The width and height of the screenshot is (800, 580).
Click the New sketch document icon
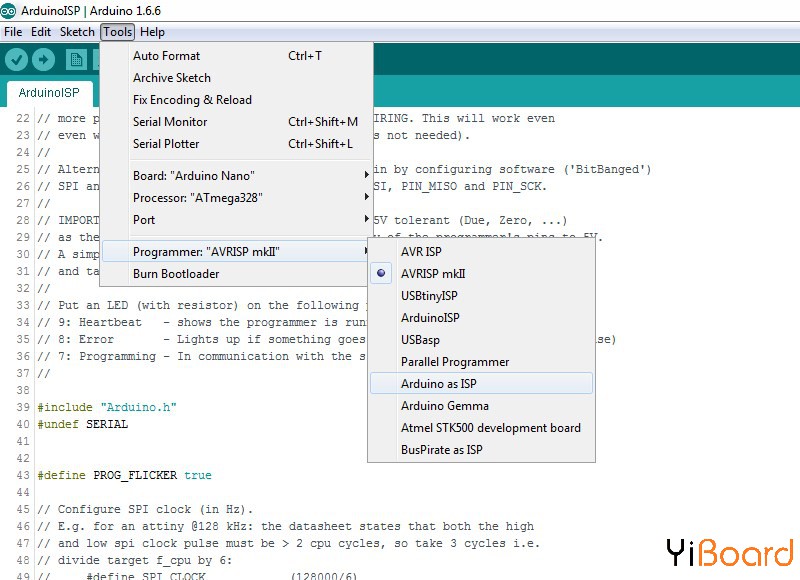click(76, 60)
